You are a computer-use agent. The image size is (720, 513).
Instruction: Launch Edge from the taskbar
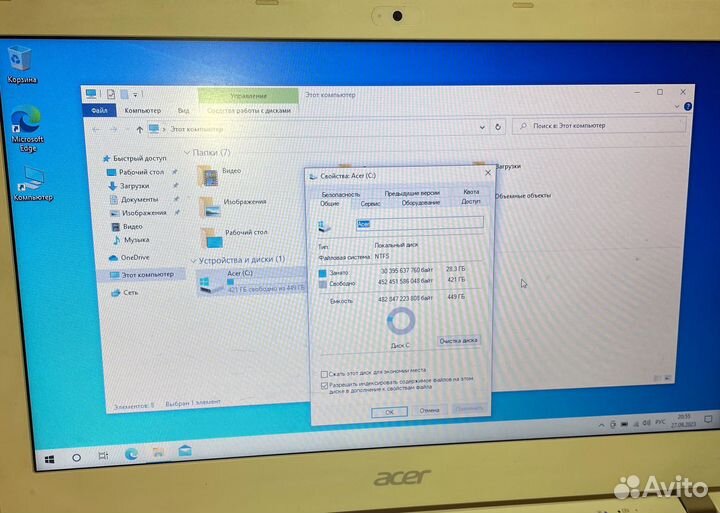(131, 454)
